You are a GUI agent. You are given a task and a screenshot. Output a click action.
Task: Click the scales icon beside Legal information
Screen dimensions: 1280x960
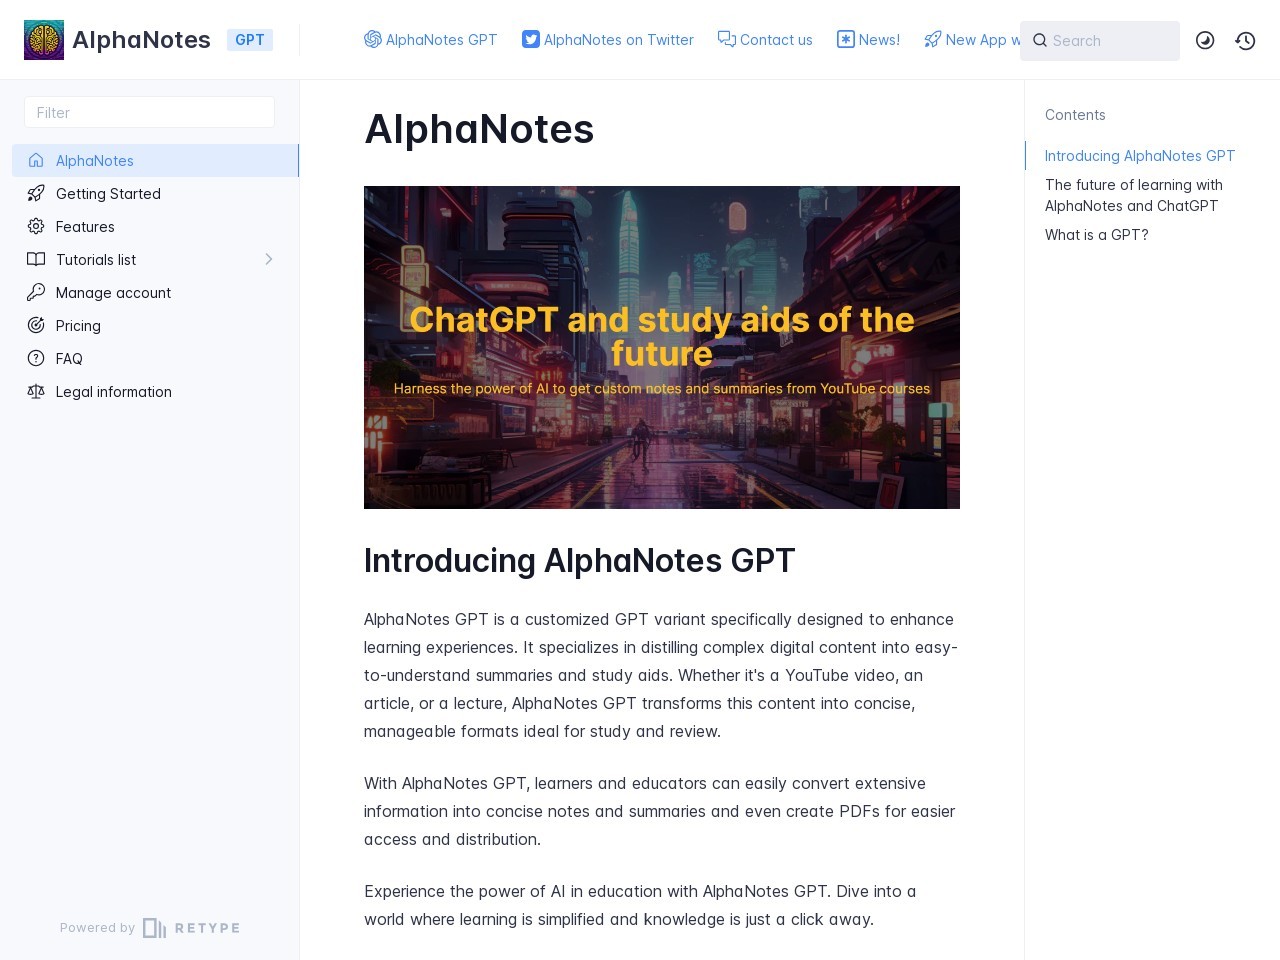pos(36,391)
